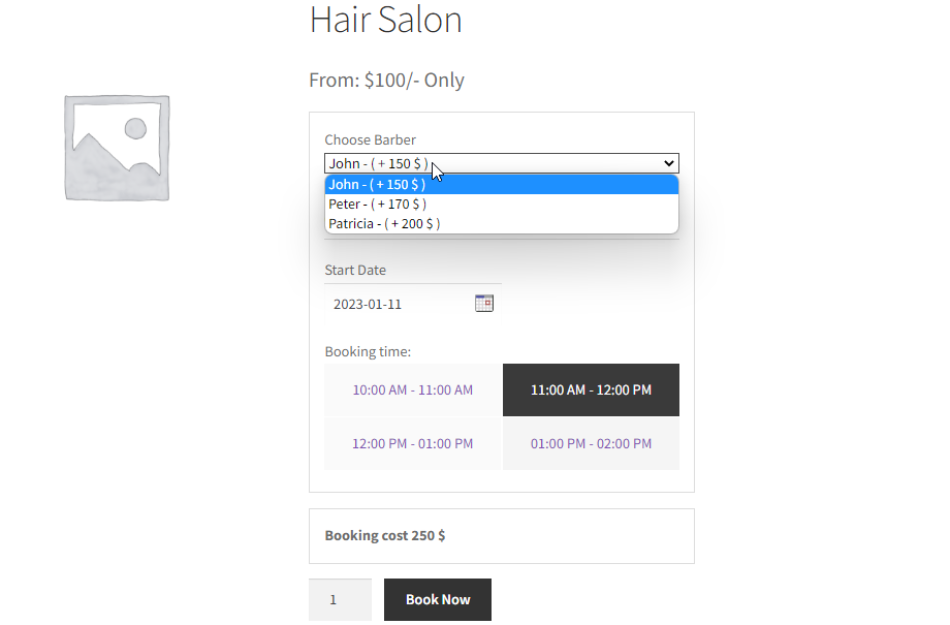Screen dimensions: 950x625
Task: Pick the 12:00 PM - 01:00 PM slot
Action: (x=412, y=443)
